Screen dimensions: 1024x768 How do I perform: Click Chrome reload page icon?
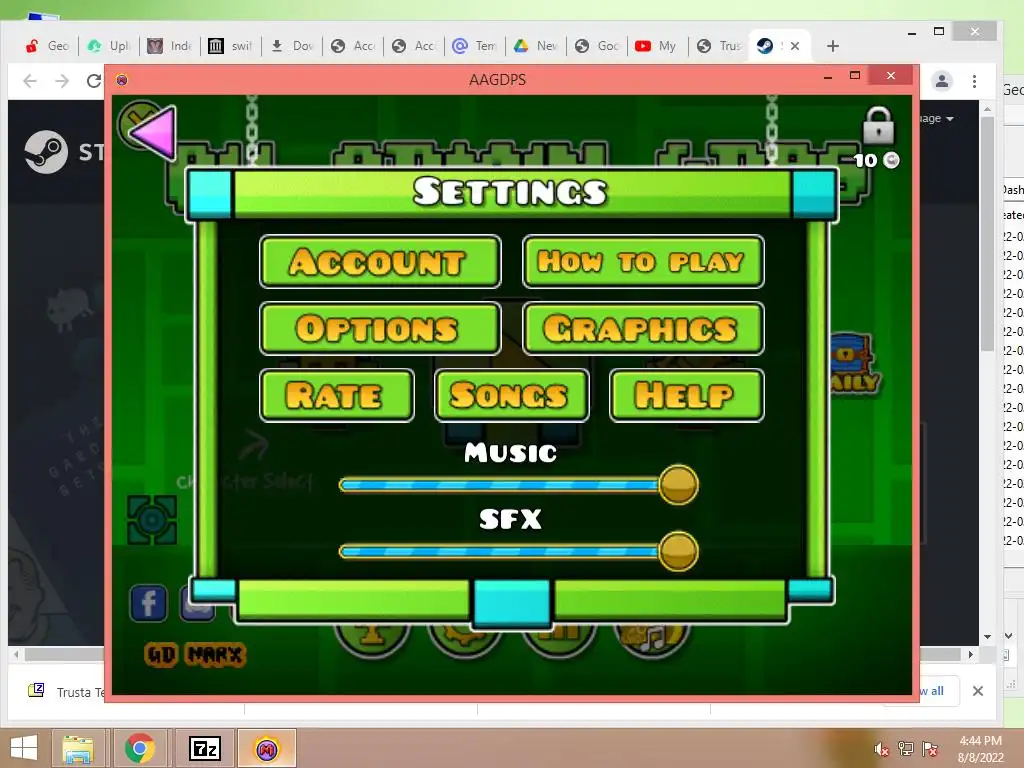[x=94, y=81]
